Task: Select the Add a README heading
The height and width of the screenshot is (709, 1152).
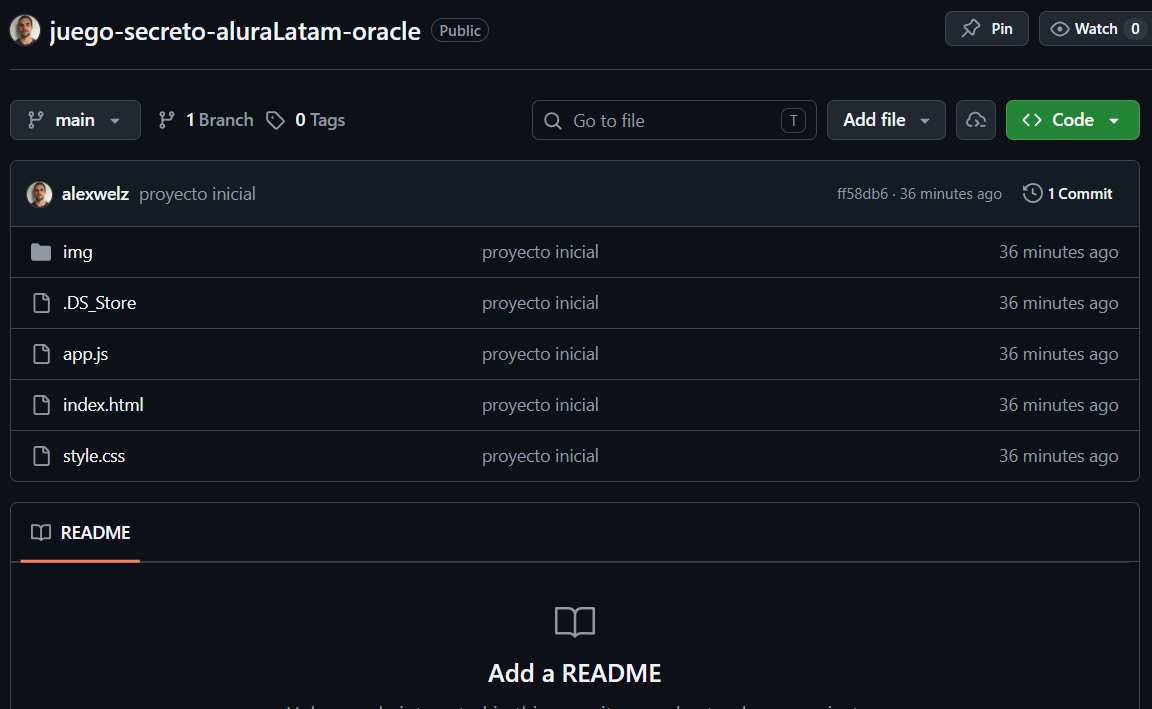Action: tap(575, 673)
